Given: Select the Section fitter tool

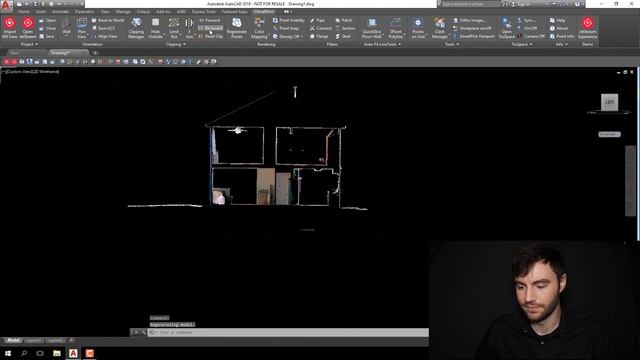Looking at the screenshot, I should (x=345, y=28).
